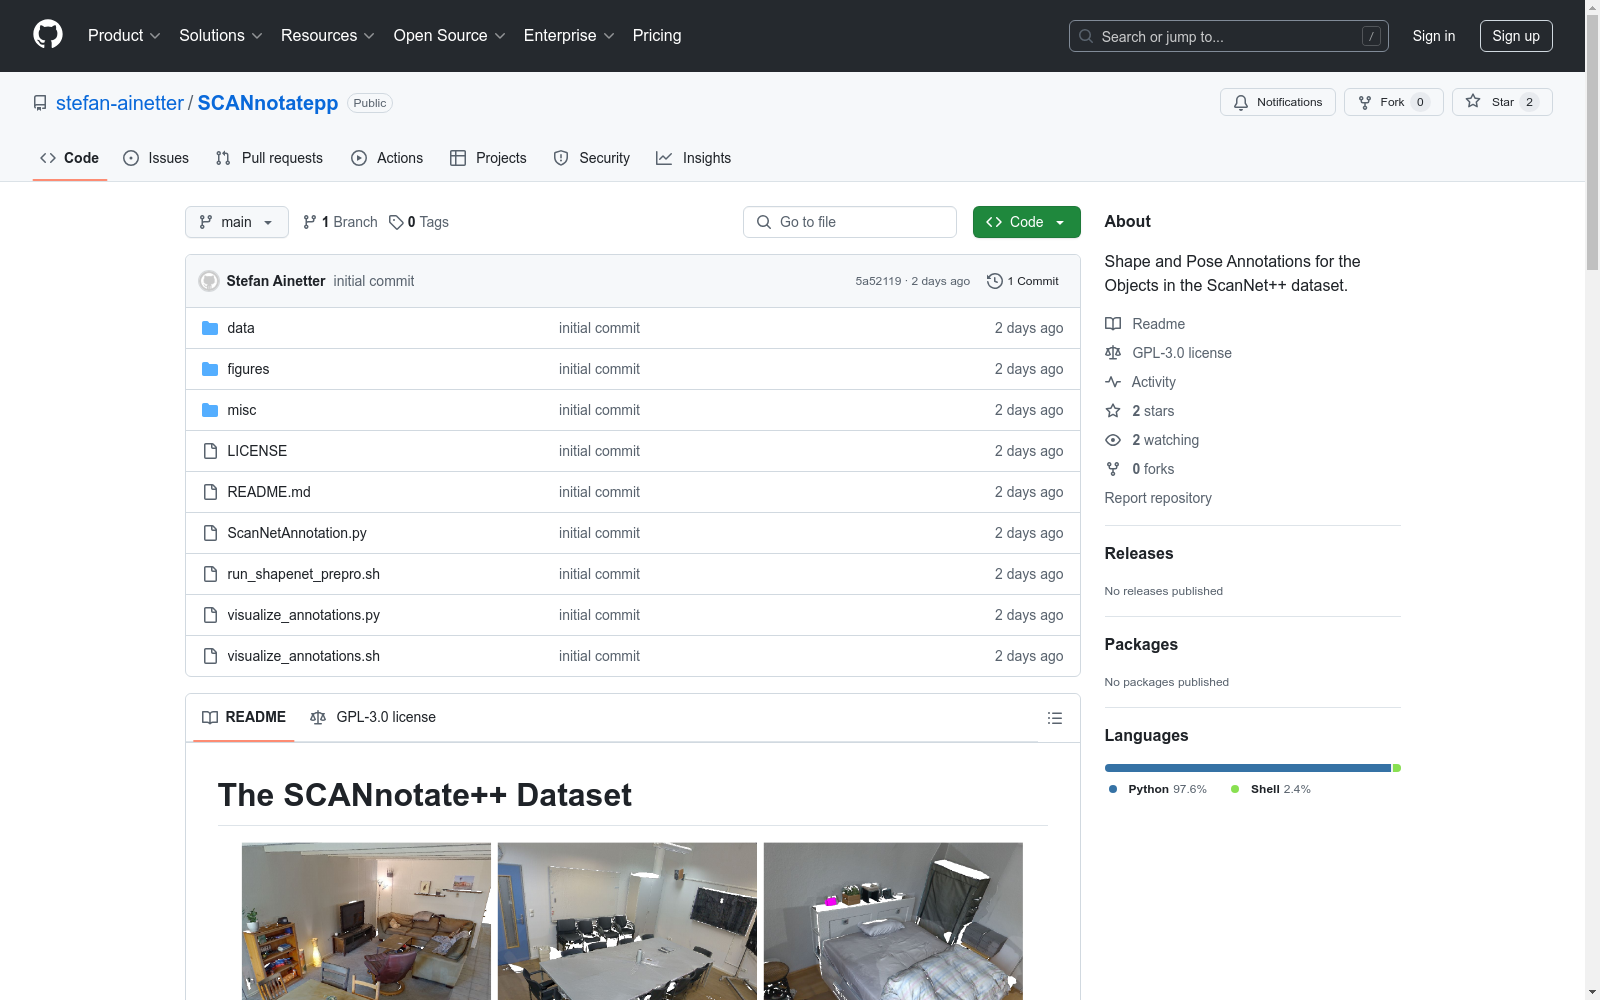Click the SCANnotatepp repository name
This screenshot has width=1600, height=1000.
[x=268, y=103]
